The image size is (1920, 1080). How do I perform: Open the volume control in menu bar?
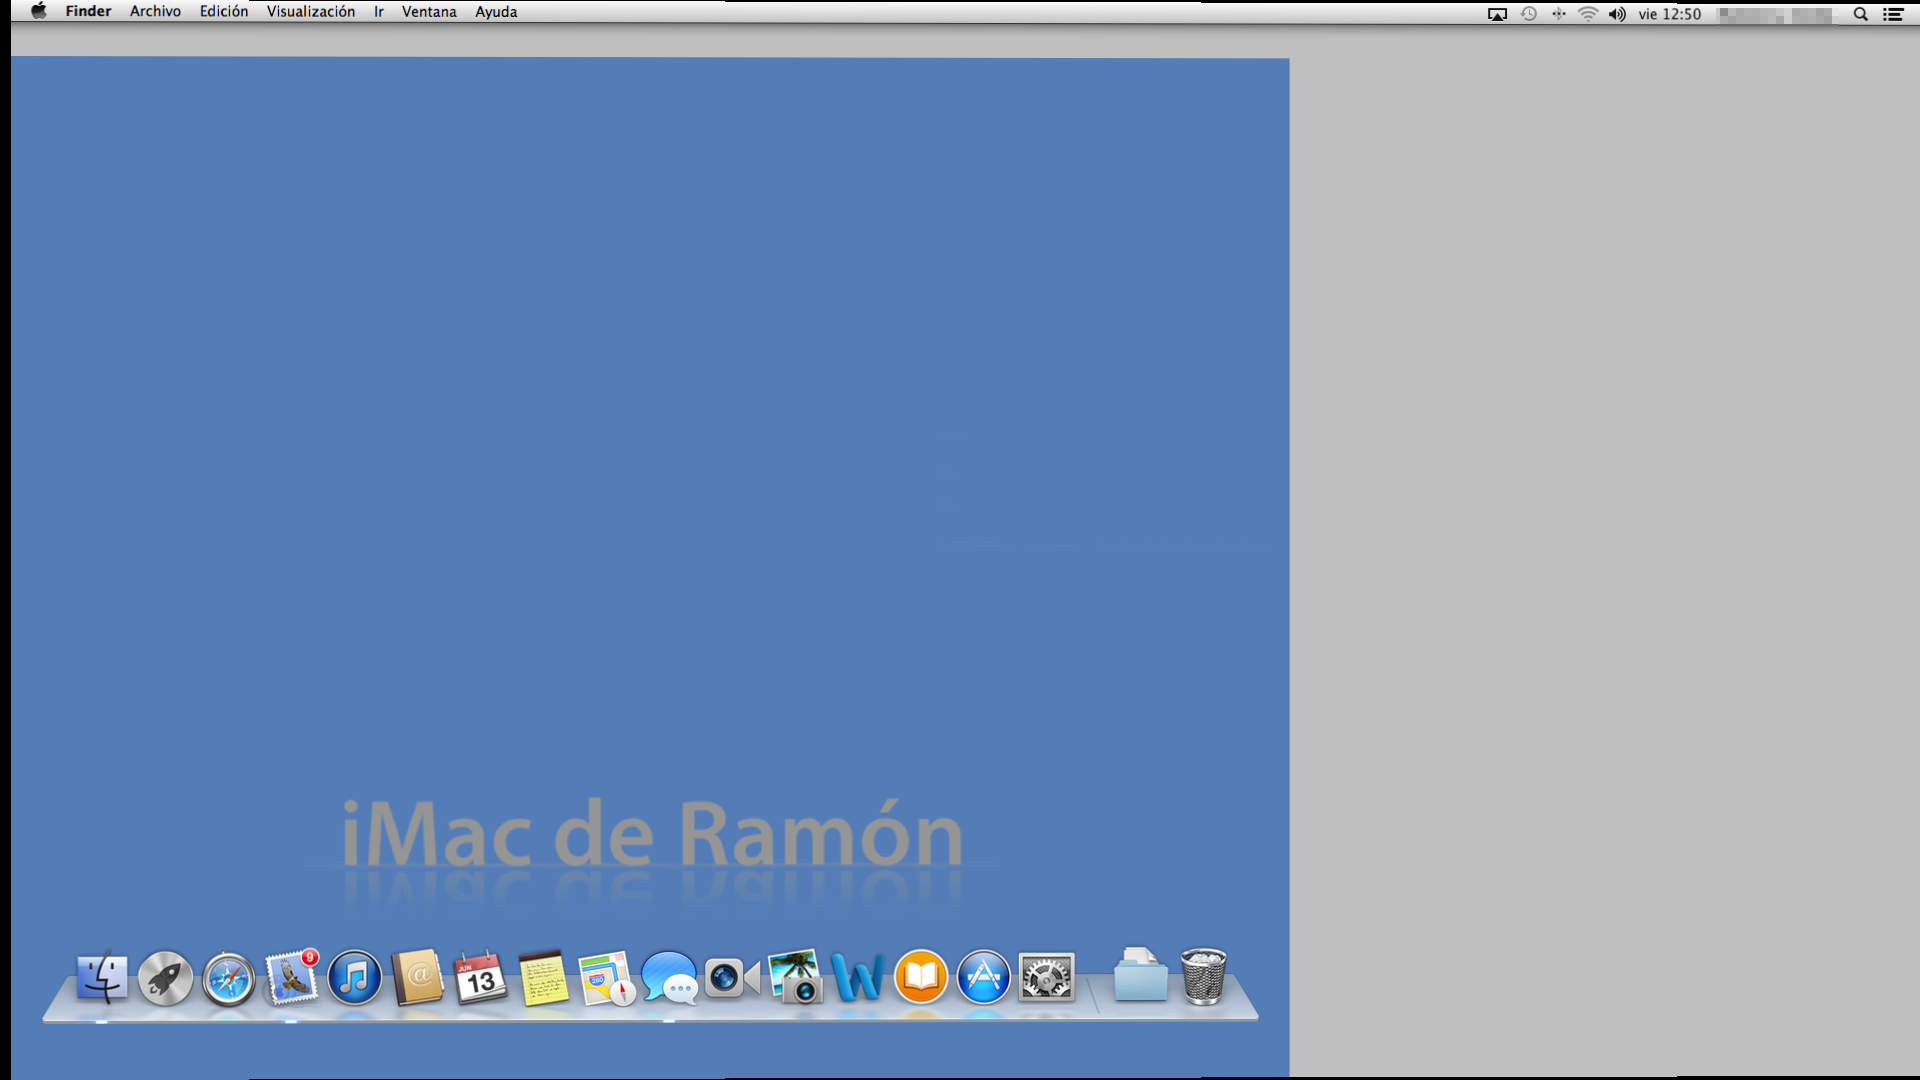point(1617,14)
